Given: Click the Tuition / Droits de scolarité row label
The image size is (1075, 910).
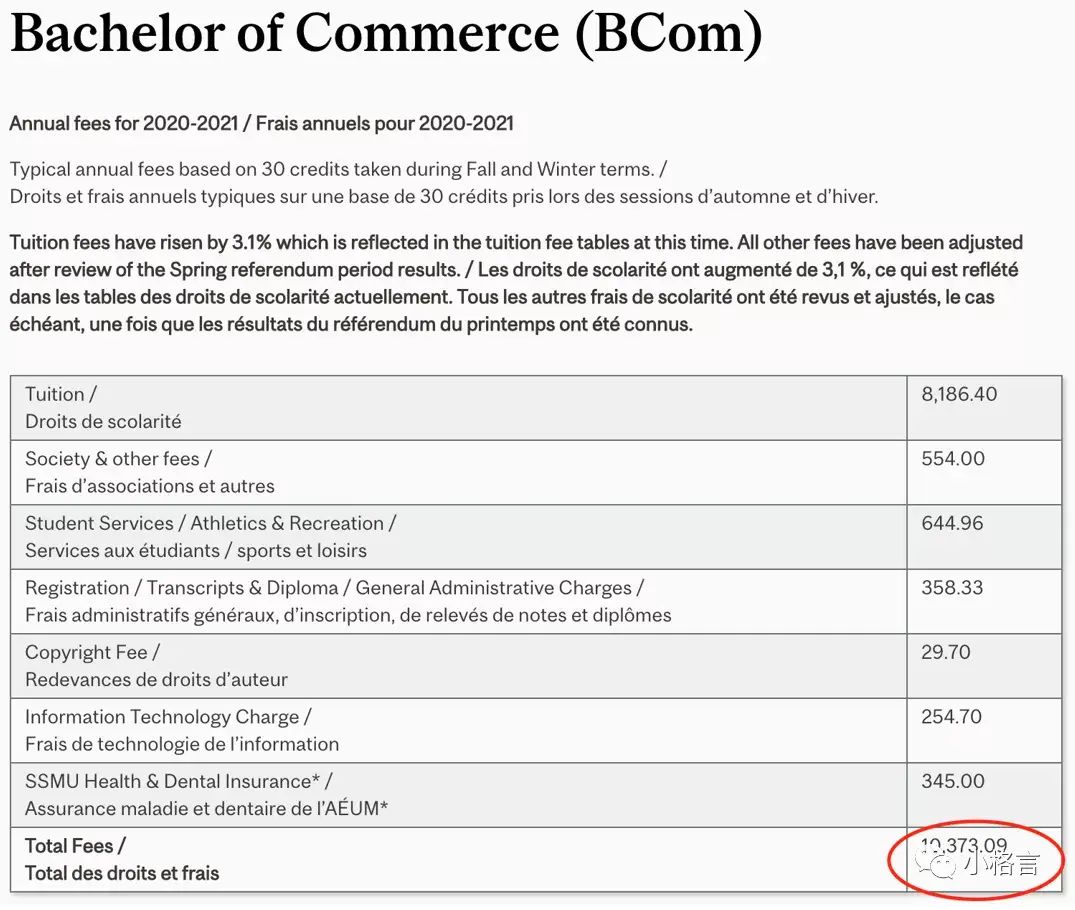Looking at the screenshot, I should coord(103,408).
